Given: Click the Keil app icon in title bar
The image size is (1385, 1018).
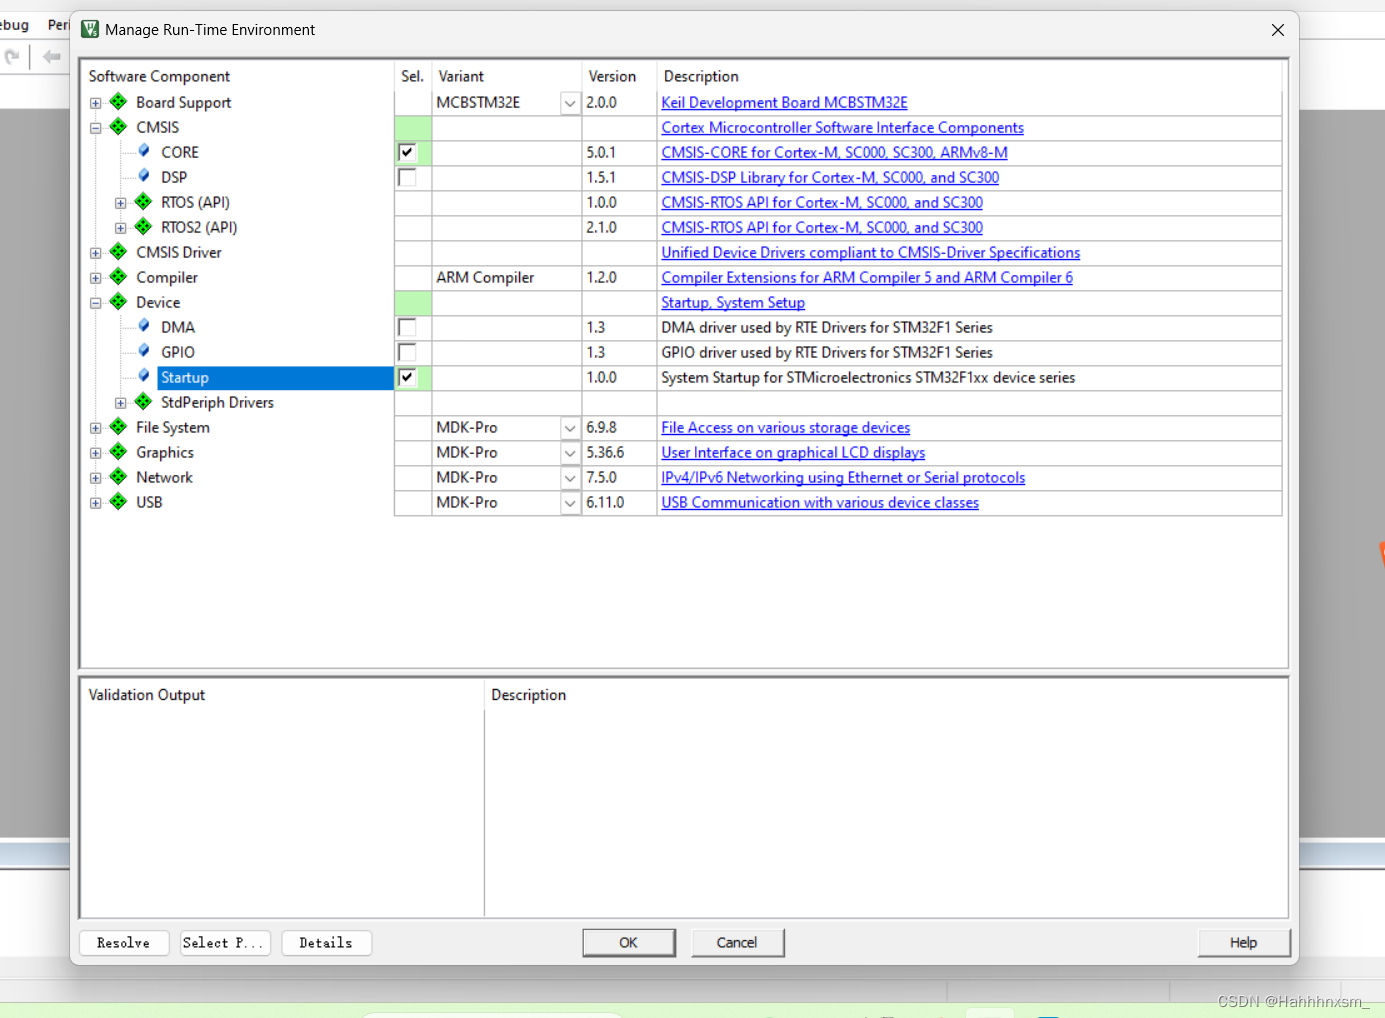Looking at the screenshot, I should (x=90, y=30).
